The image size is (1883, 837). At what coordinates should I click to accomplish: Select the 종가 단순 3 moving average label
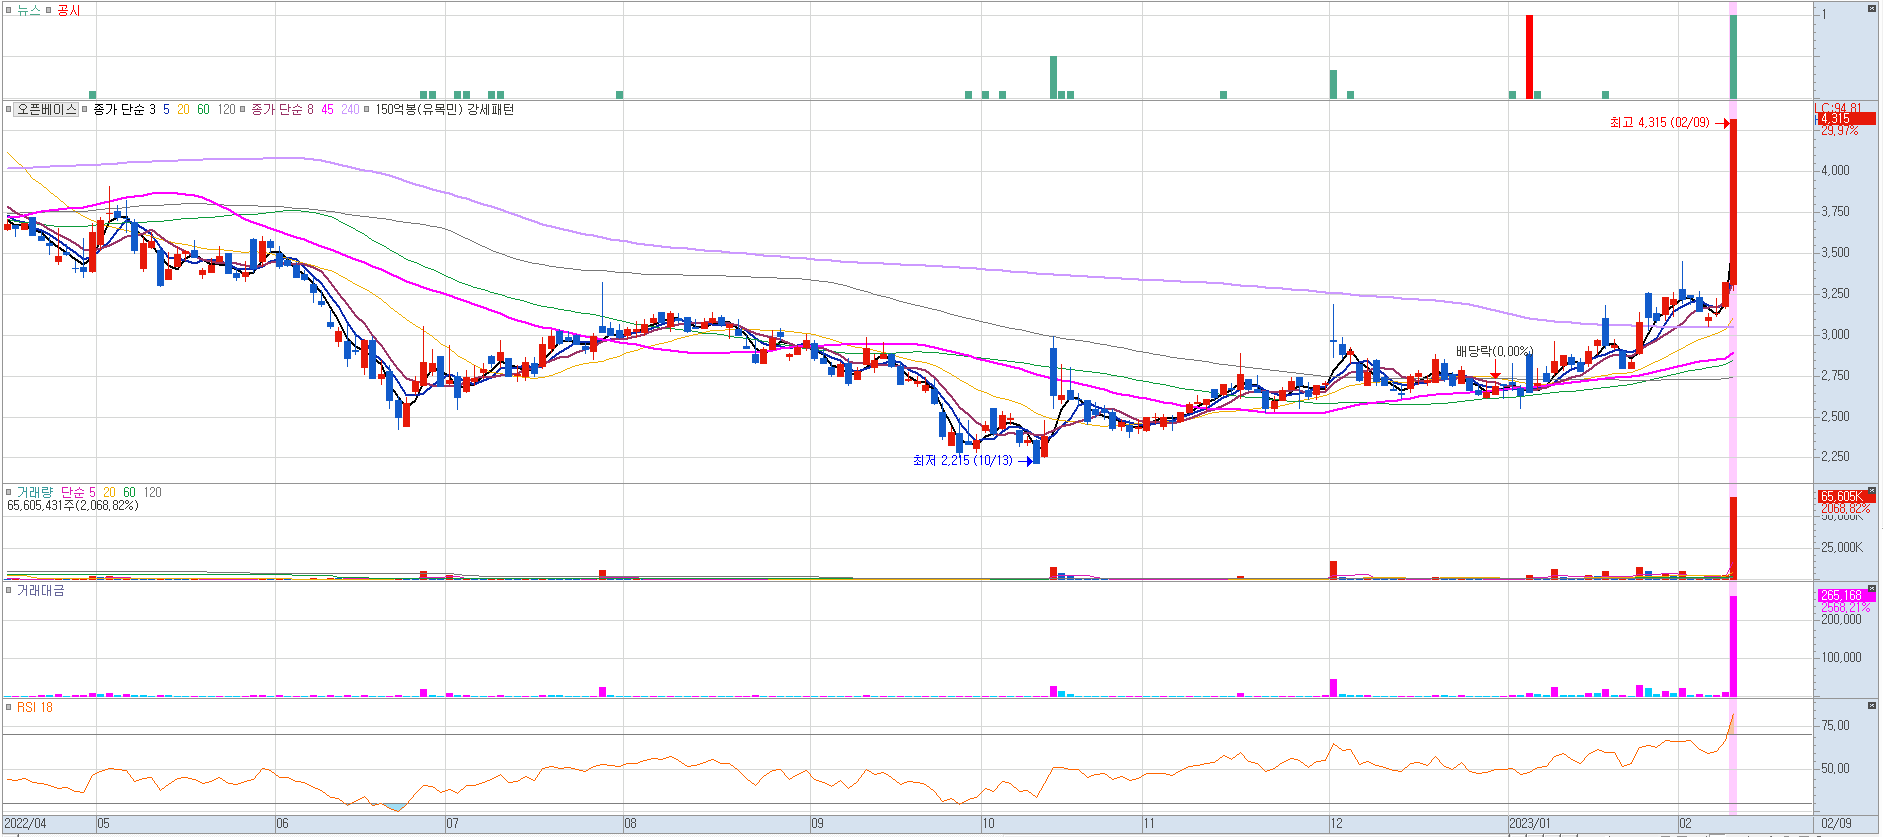[124, 109]
